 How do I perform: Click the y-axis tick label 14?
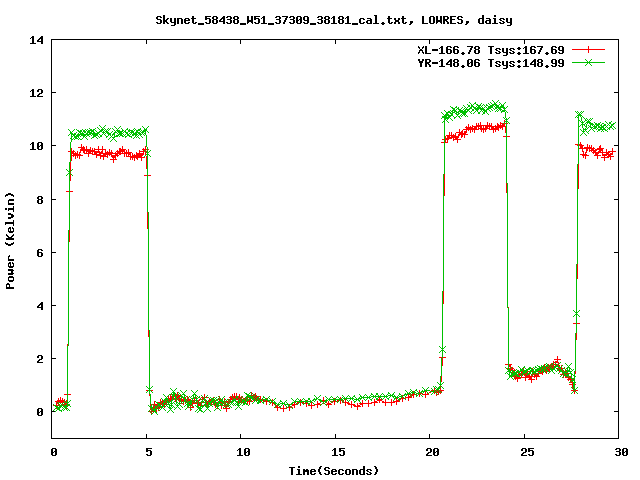[36, 40]
